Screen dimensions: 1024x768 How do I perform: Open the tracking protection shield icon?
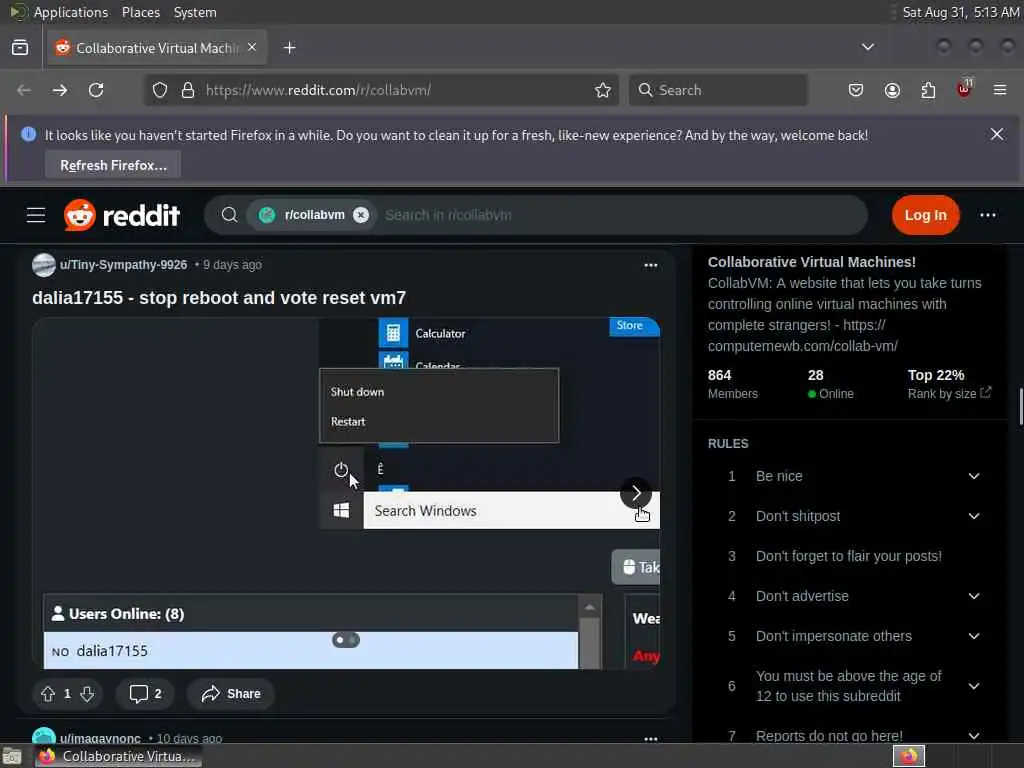click(x=160, y=90)
